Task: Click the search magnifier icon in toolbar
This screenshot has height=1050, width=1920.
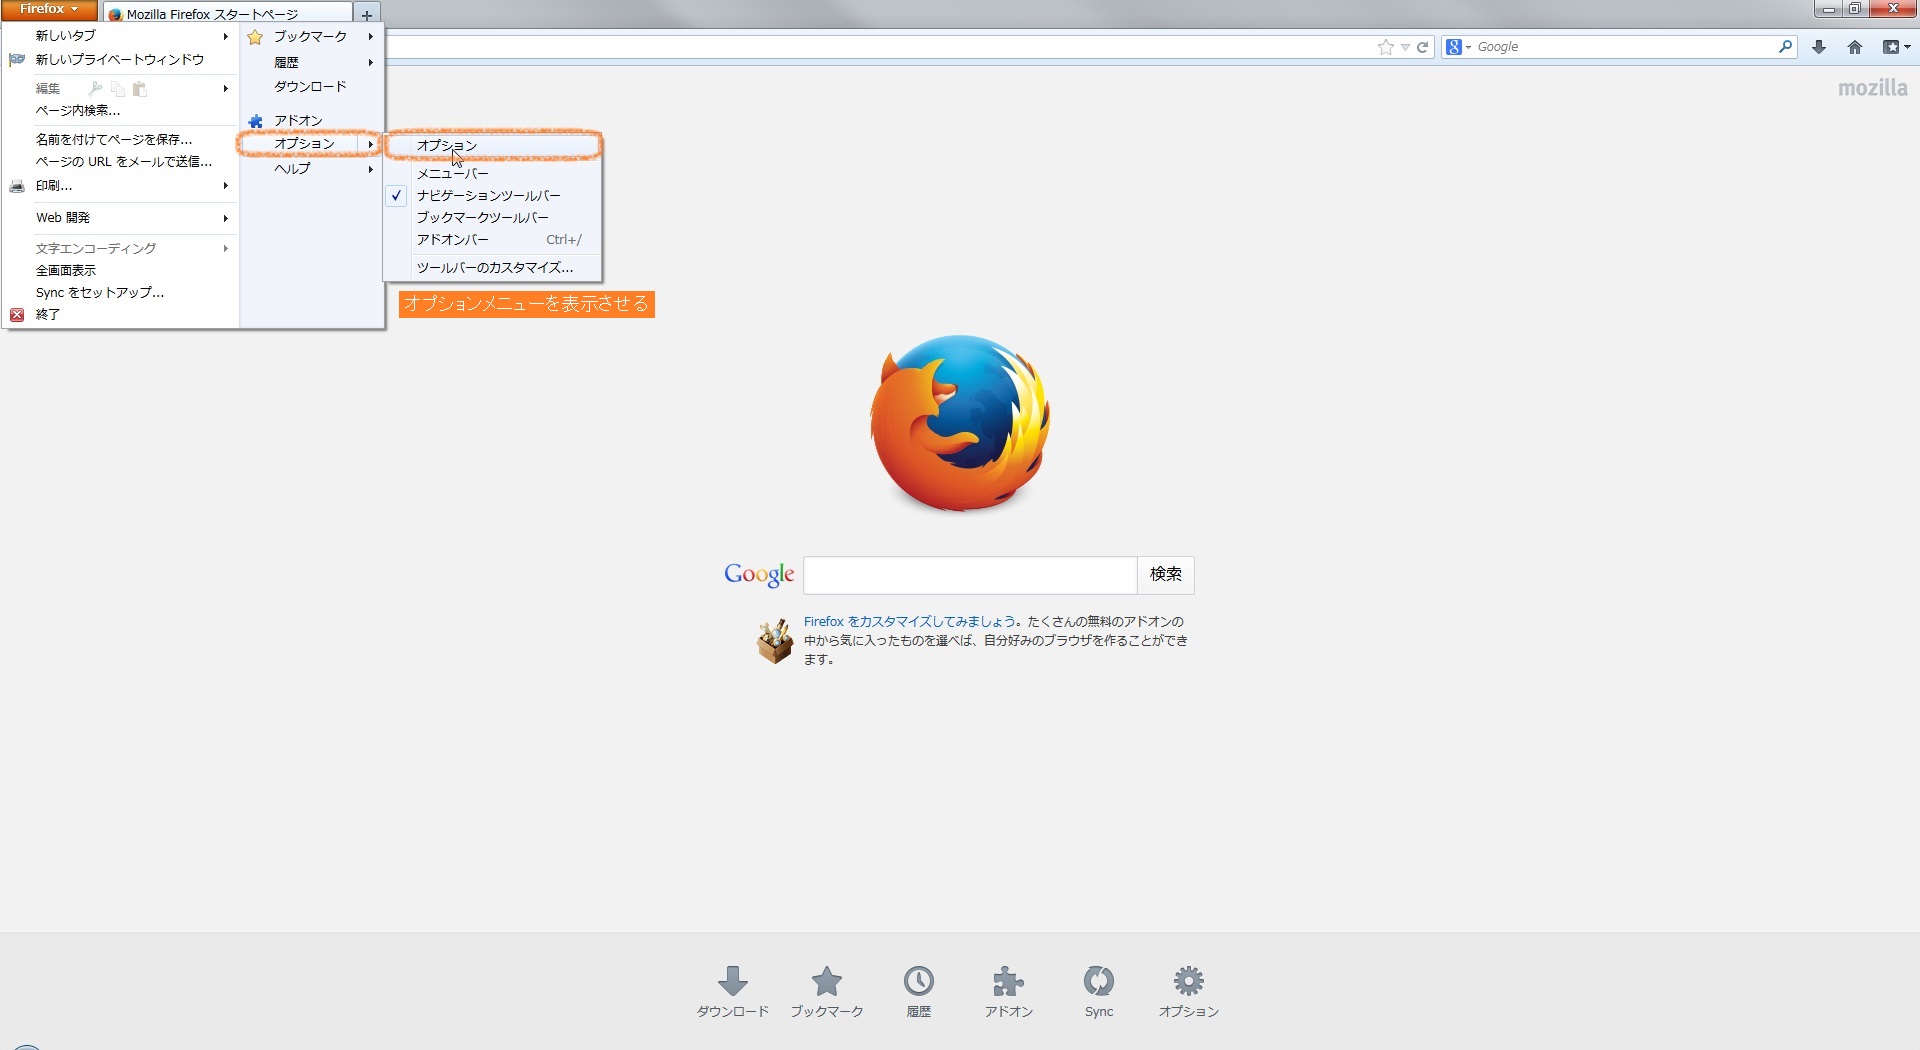Action: coord(1785,46)
